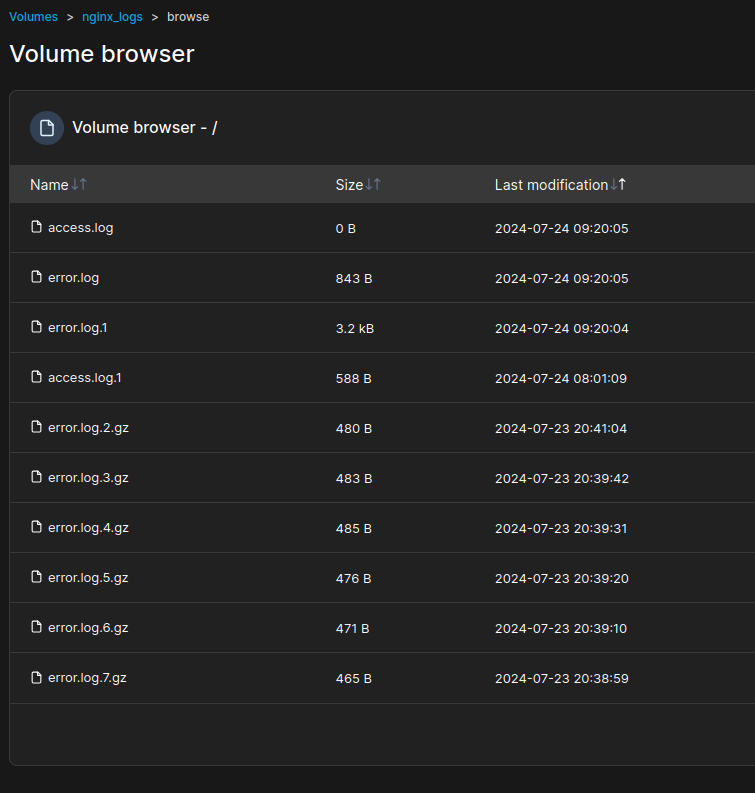Image resolution: width=755 pixels, height=793 pixels.
Task: Click the Last modification column header
Action: [x=551, y=185]
